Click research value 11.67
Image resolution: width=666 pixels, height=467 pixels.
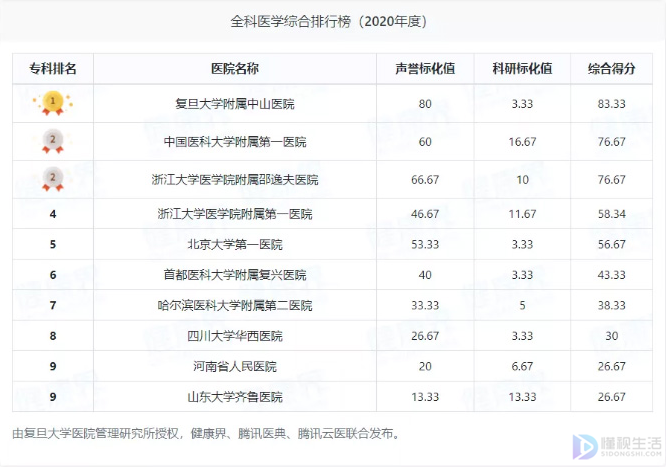522,214
